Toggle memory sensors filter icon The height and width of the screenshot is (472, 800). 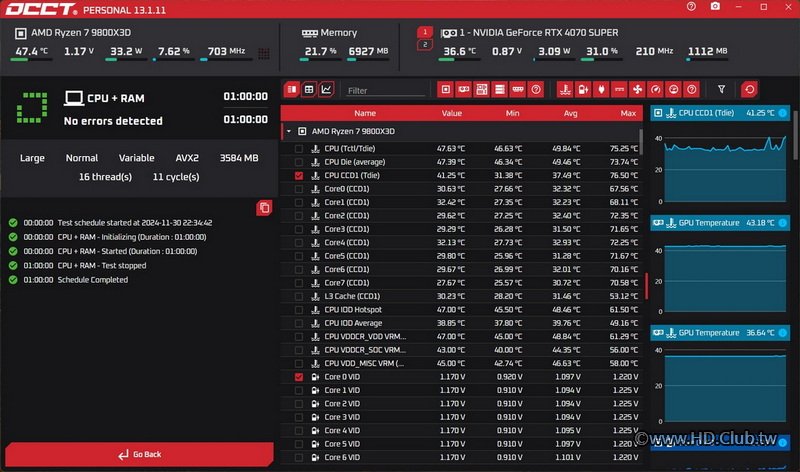pos(518,89)
